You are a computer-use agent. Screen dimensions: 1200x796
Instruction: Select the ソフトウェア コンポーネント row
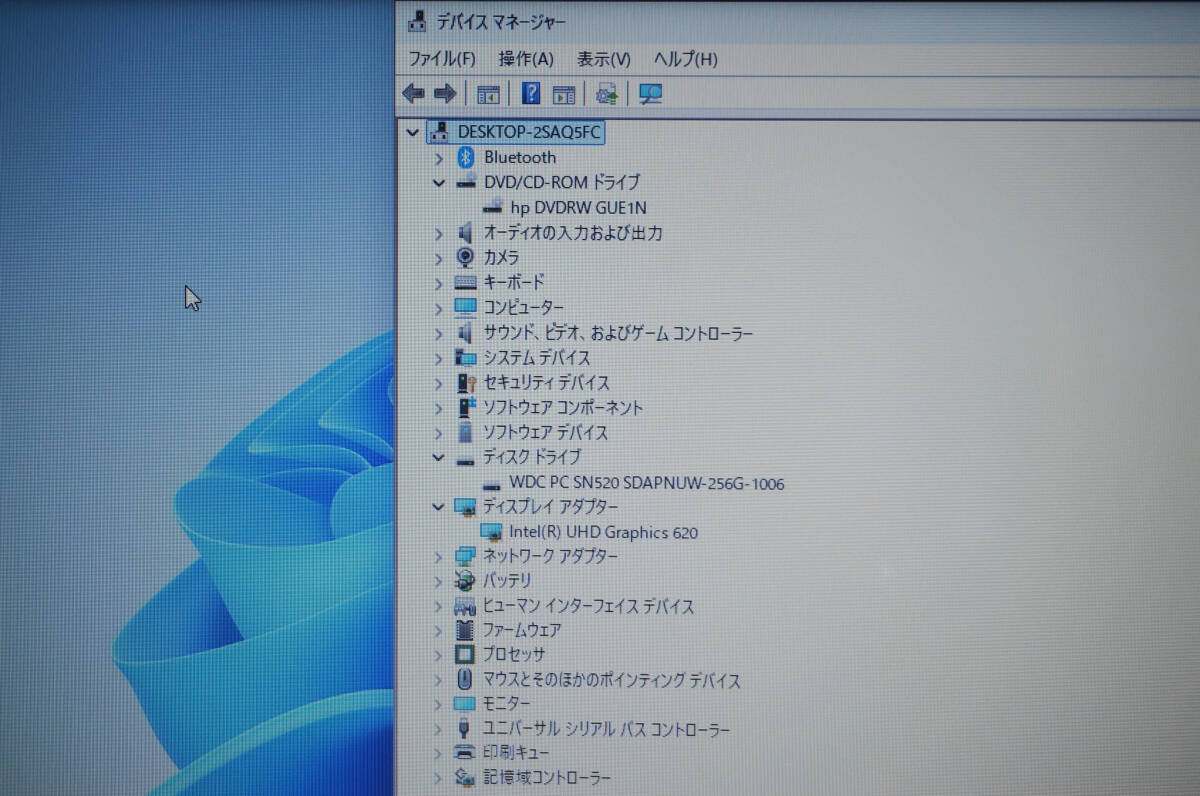563,408
